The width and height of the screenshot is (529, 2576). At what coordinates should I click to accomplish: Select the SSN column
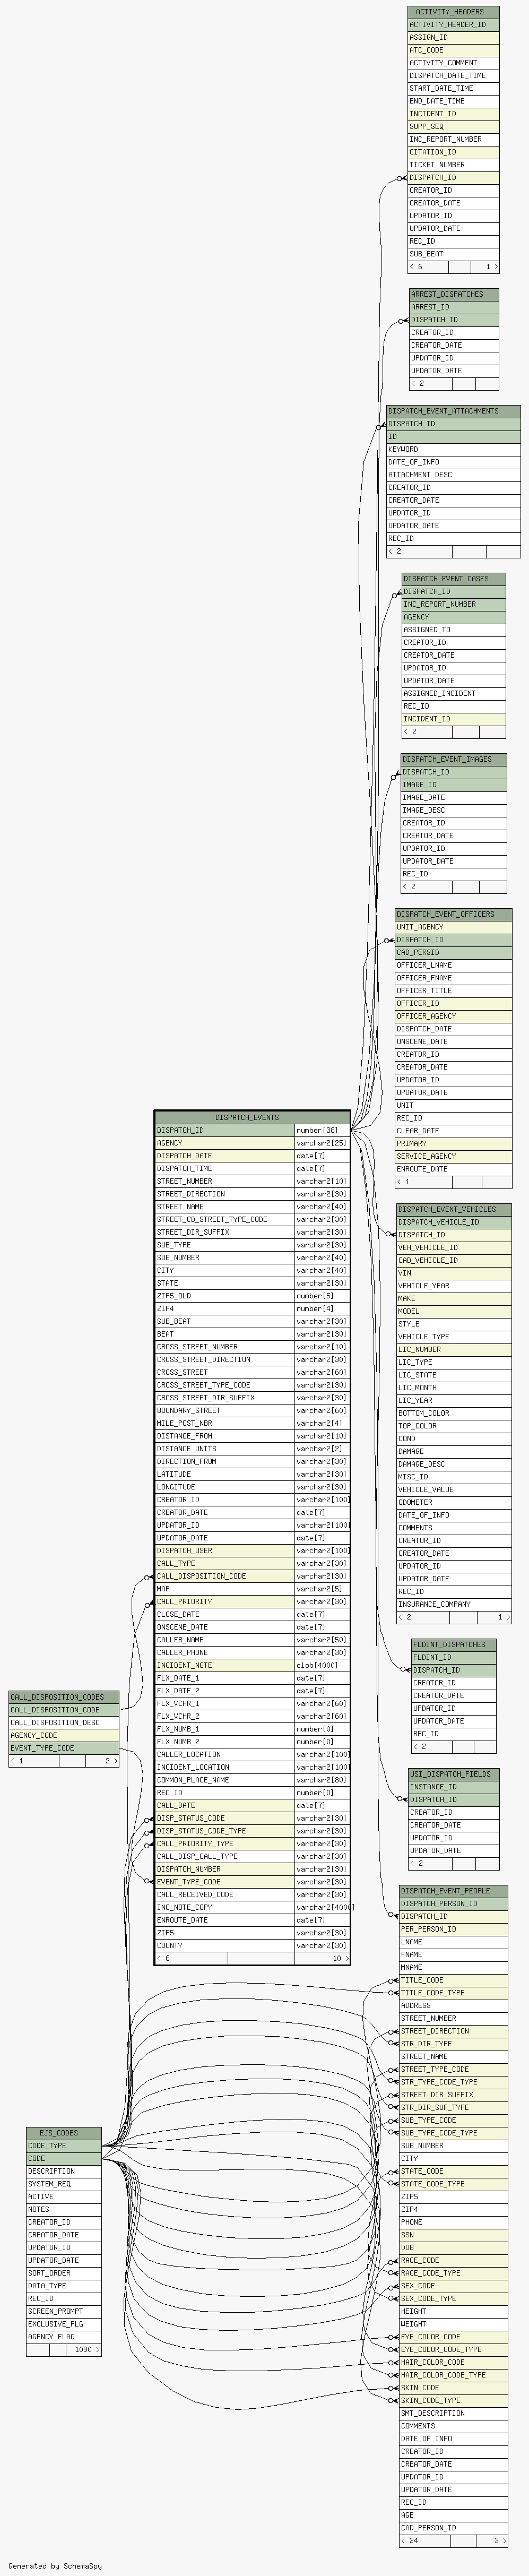click(453, 2235)
